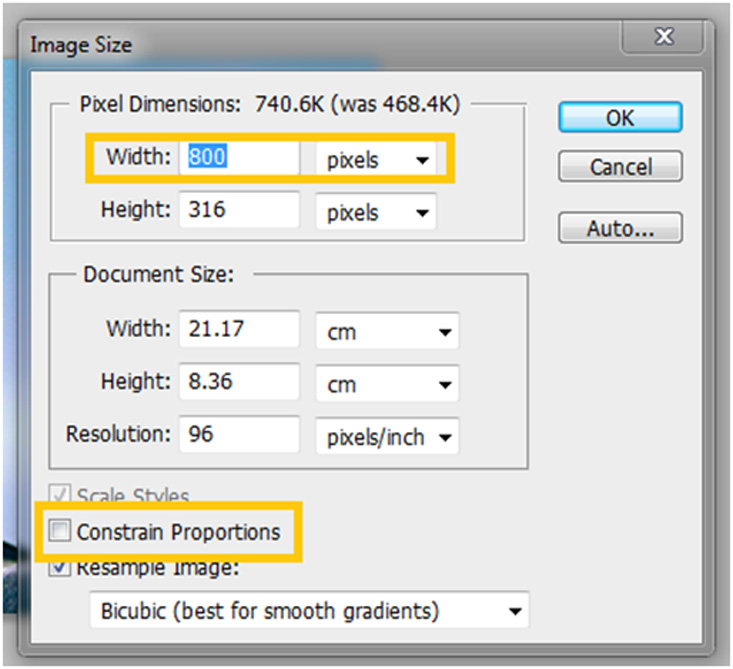Screen dimensions: 733x669
Task: Close the Image Size dialog
Action: [x=664, y=37]
